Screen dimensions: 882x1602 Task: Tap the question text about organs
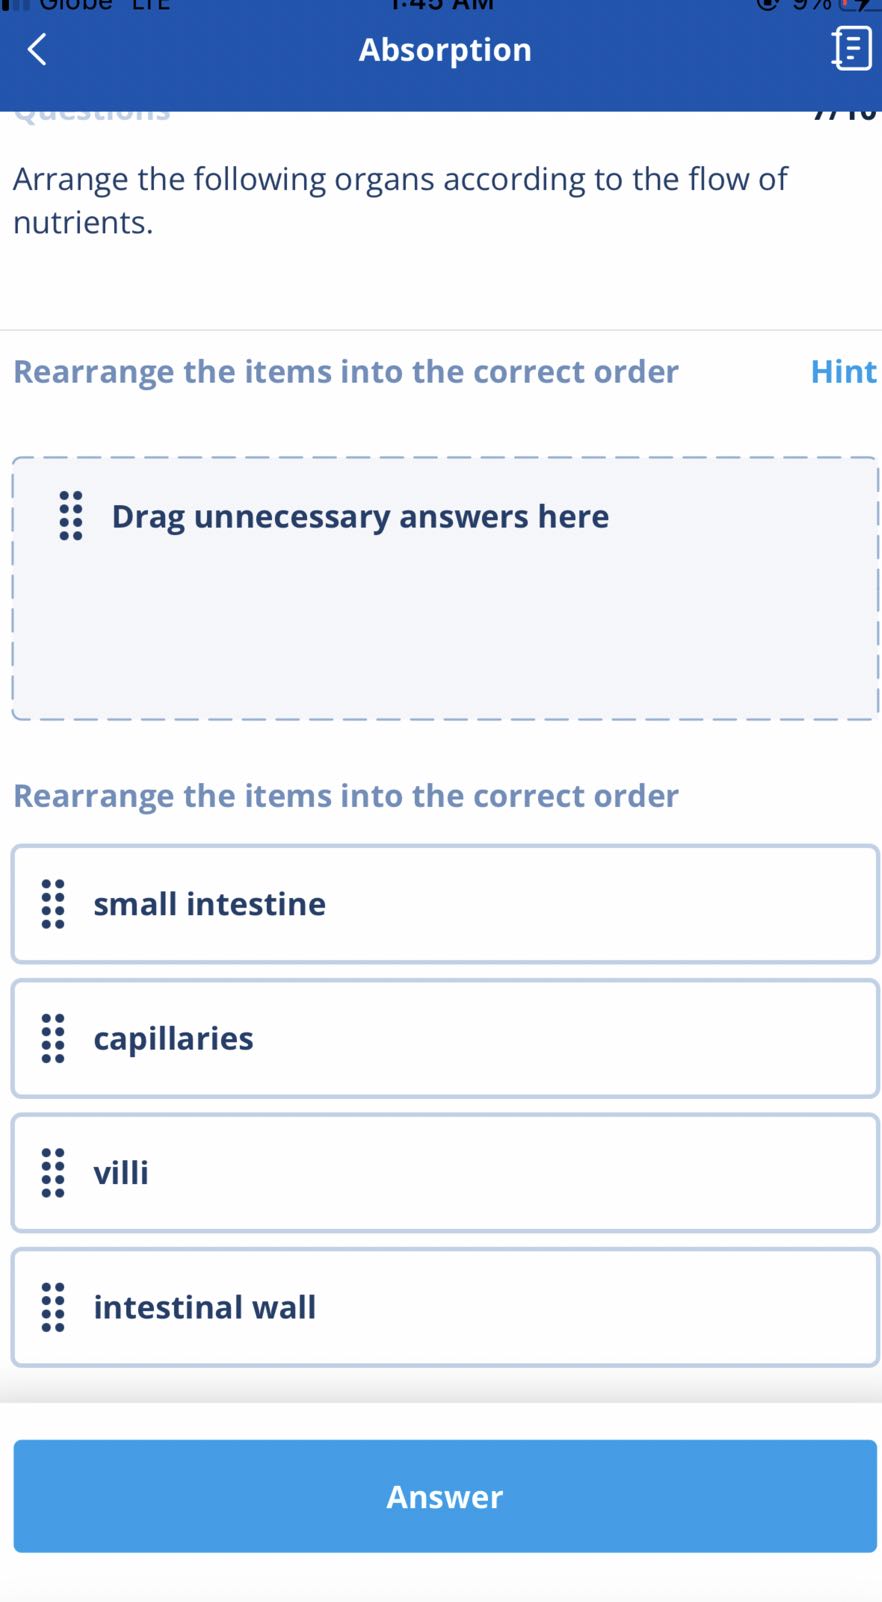[x=400, y=200]
